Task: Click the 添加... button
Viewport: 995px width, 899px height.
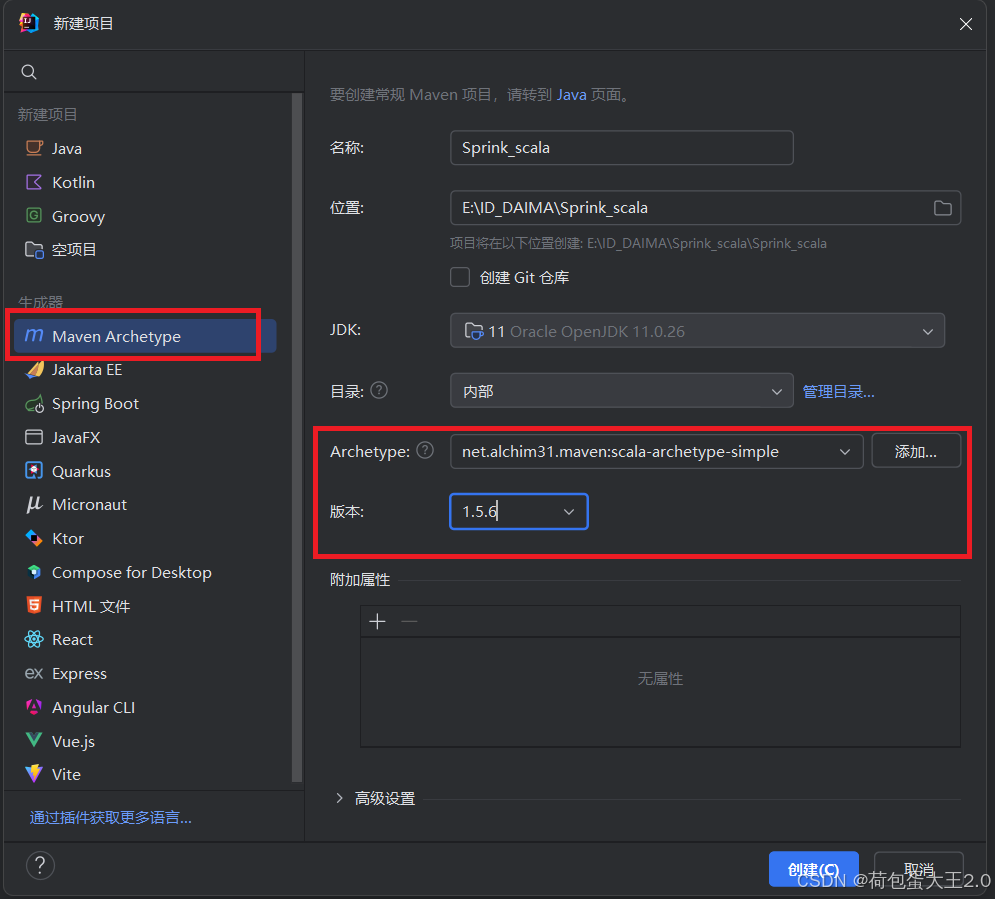Action: click(x=916, y=452)
